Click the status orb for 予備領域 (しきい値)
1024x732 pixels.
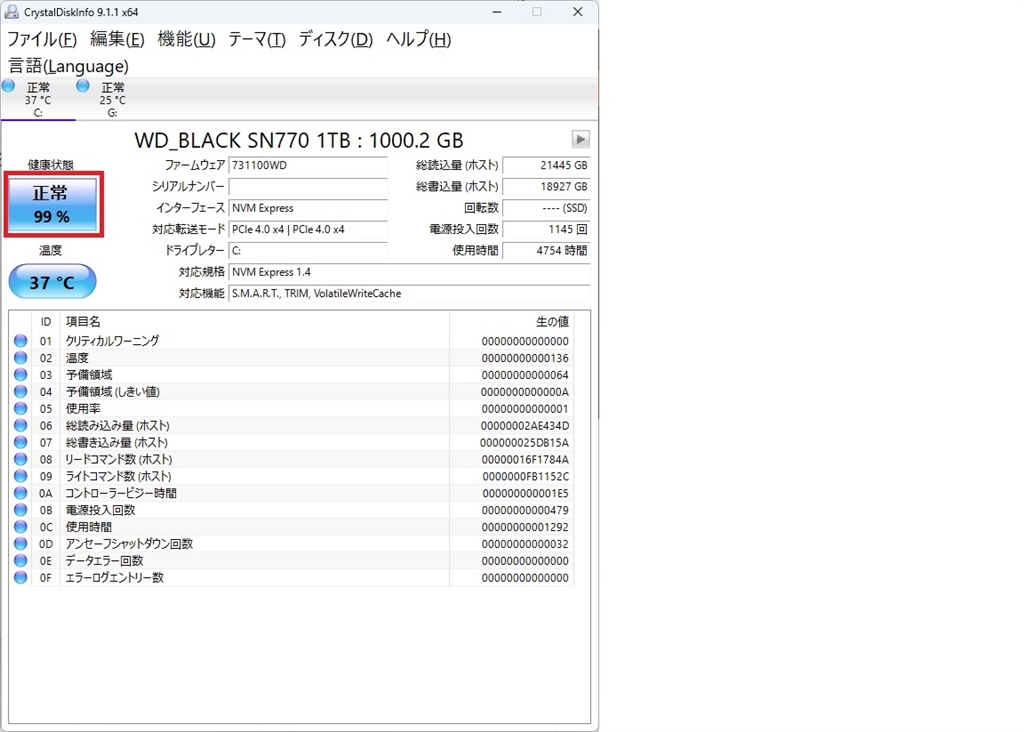pos(21,392)
